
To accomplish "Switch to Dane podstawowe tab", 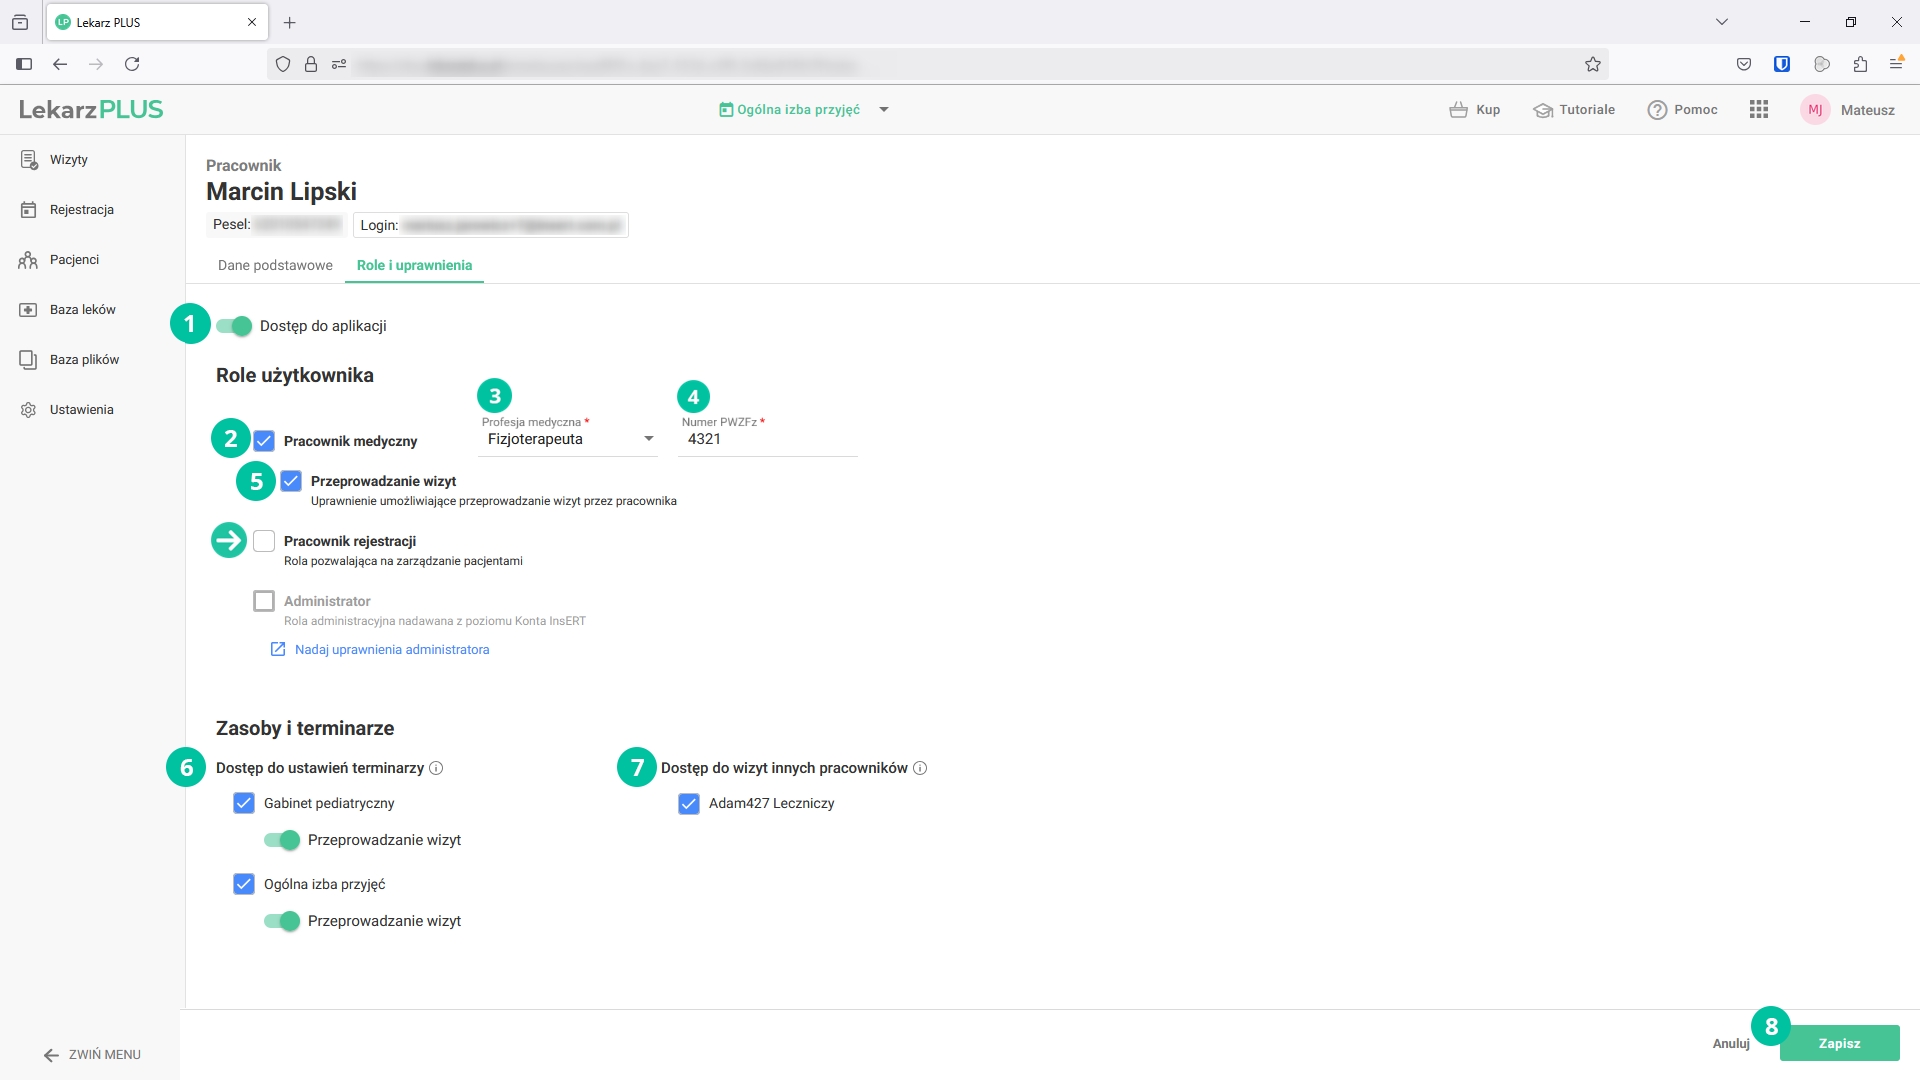I will (275, 265).
